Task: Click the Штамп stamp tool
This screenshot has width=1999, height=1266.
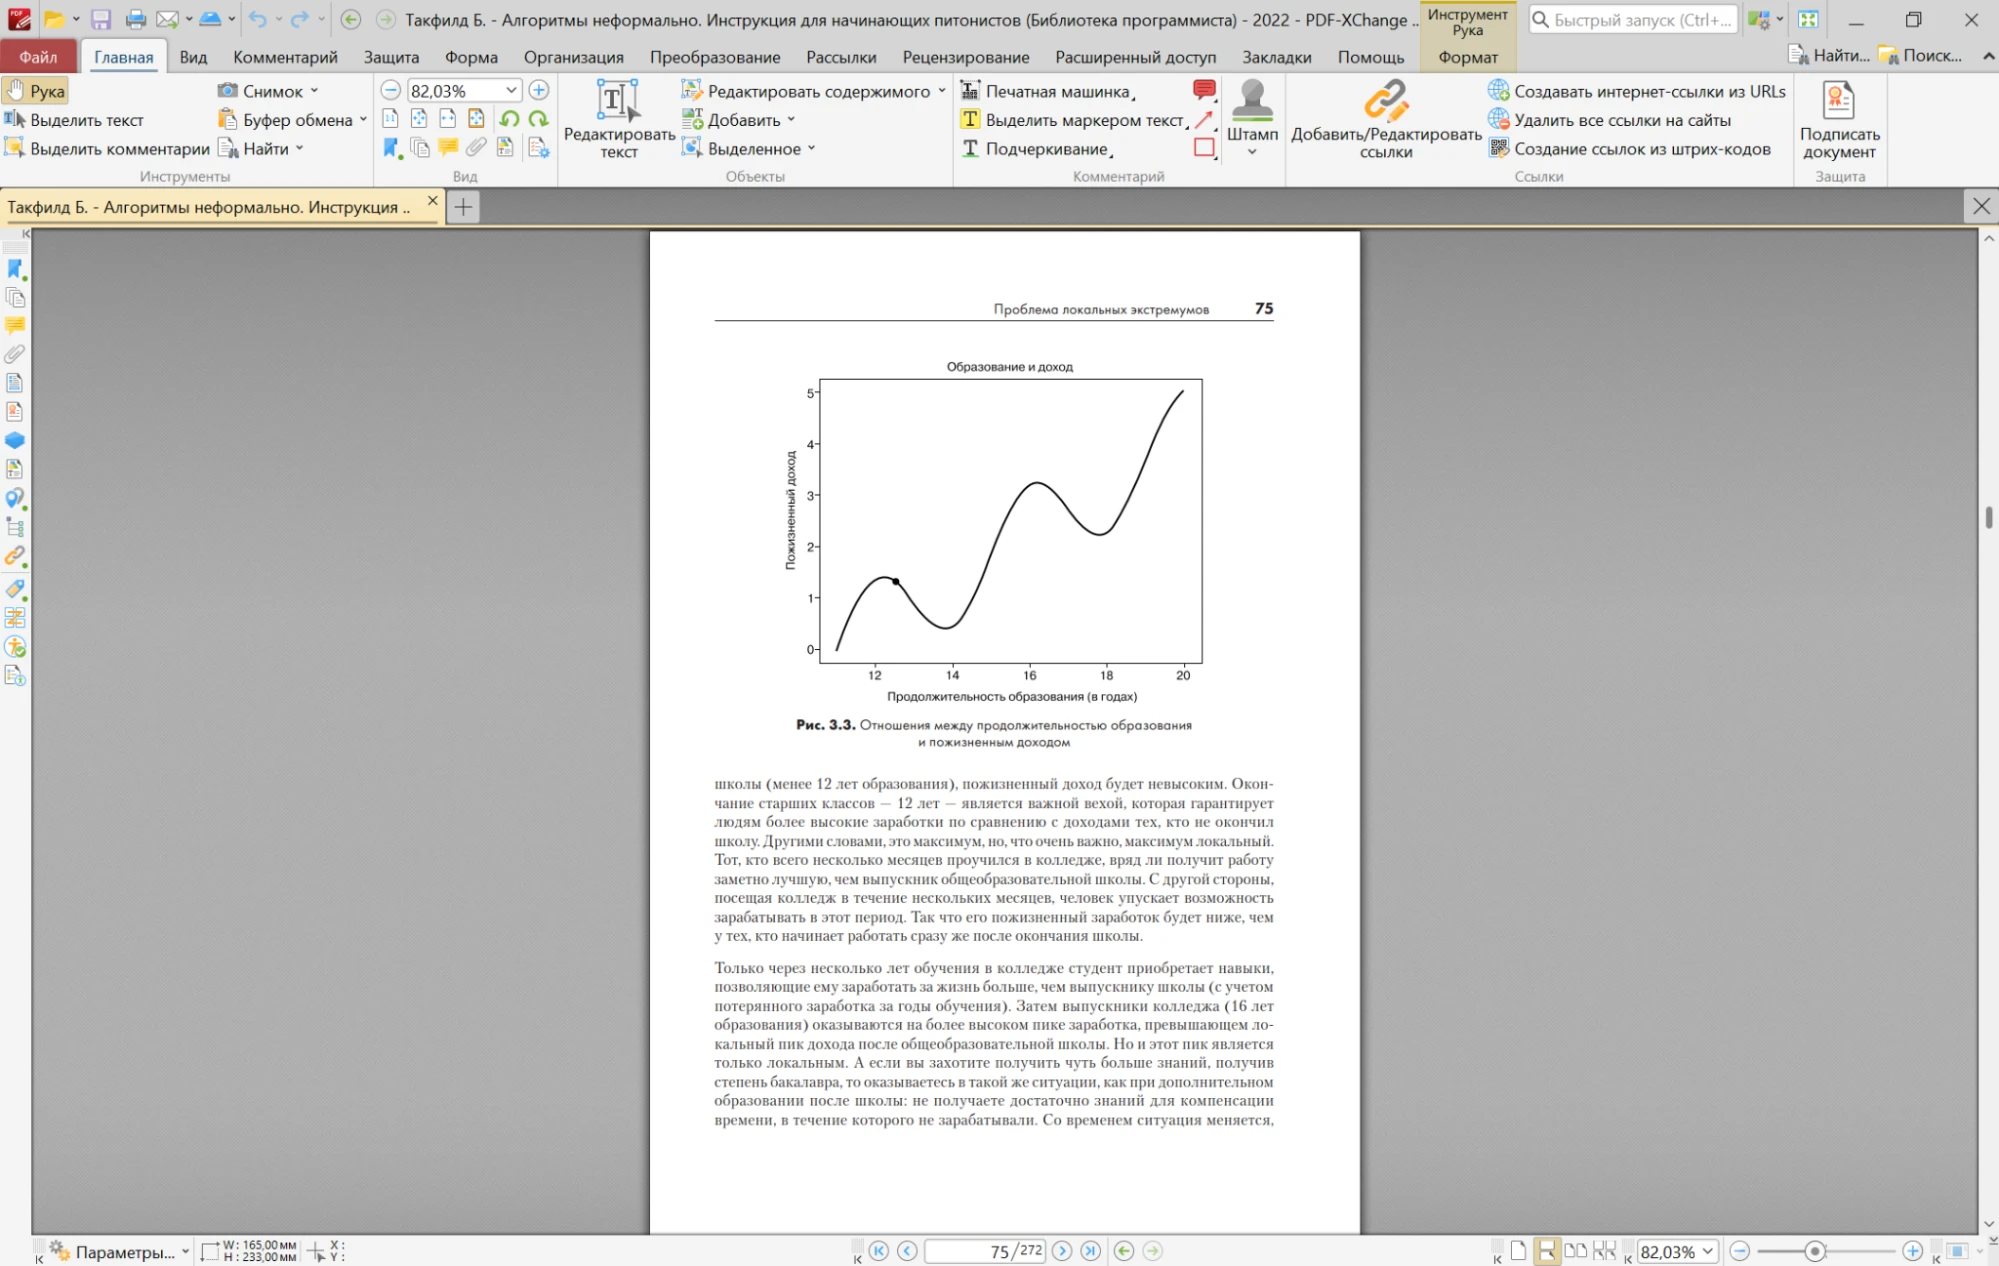Action: [1252, 118]
